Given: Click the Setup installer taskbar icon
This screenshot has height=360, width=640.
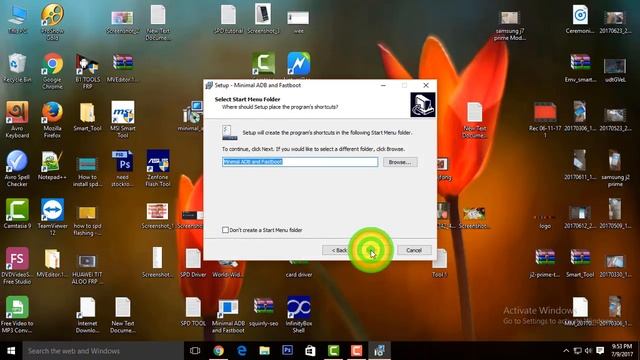Looking at the screenshot, I should point(380,351).
